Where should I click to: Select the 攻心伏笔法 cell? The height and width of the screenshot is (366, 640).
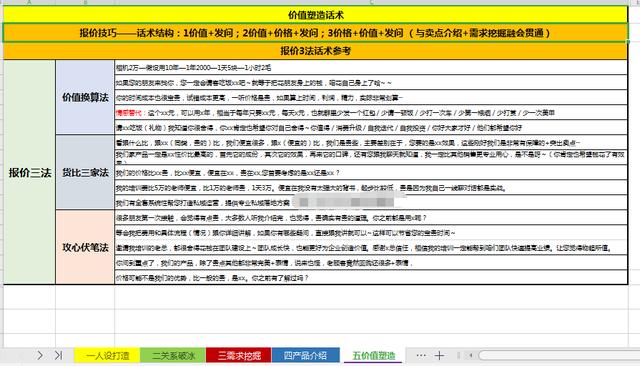[x=85, y=247]
